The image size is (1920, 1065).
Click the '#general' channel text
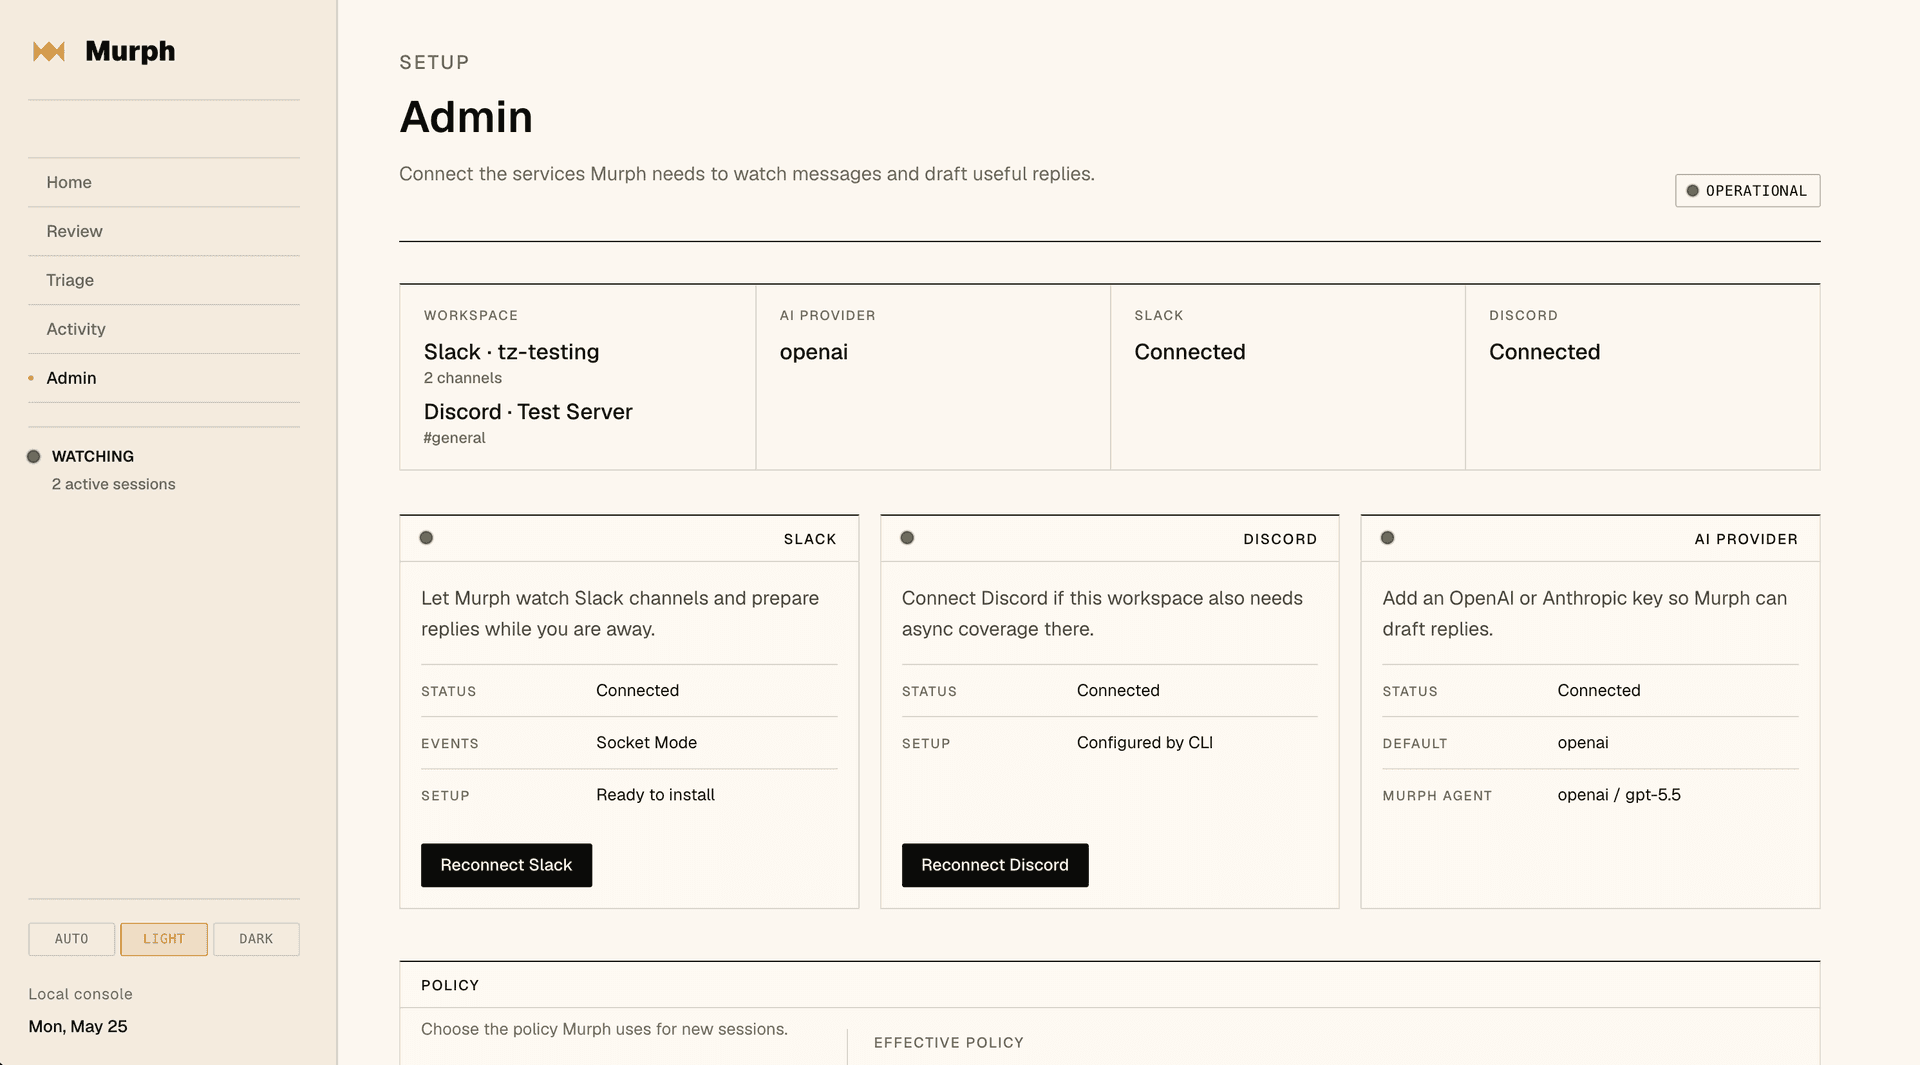pyautogui.click(x=454, y=438)
